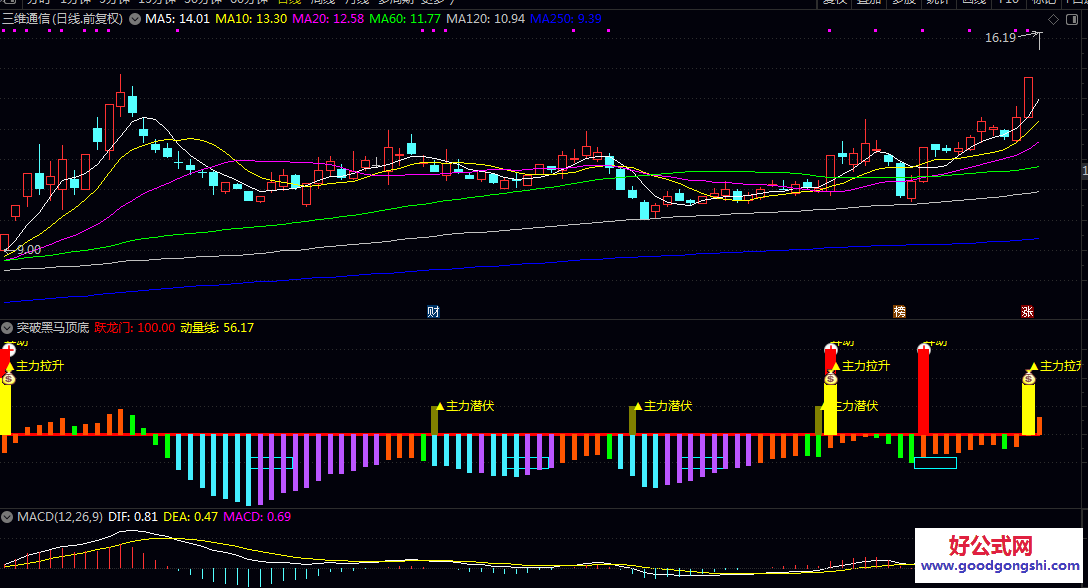Click the 榜 event marker icon
This screenshot has width=1088, height=588.
(899, 311)
